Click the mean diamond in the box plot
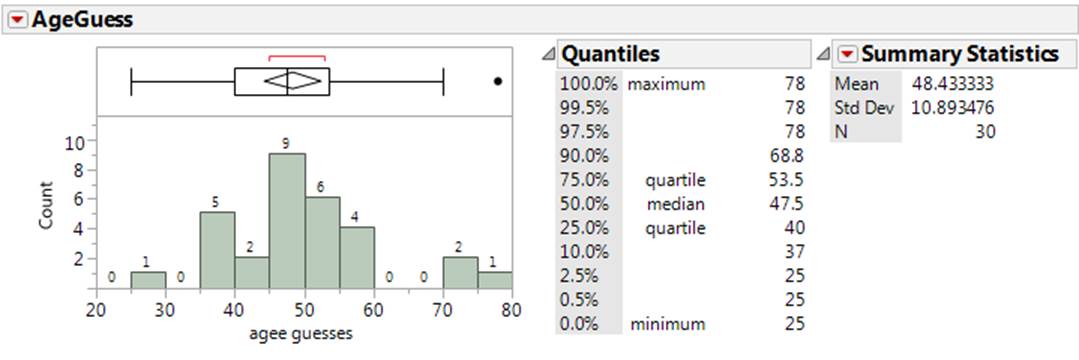Viewport: 1079px width, 360px height. pos(293,81)
